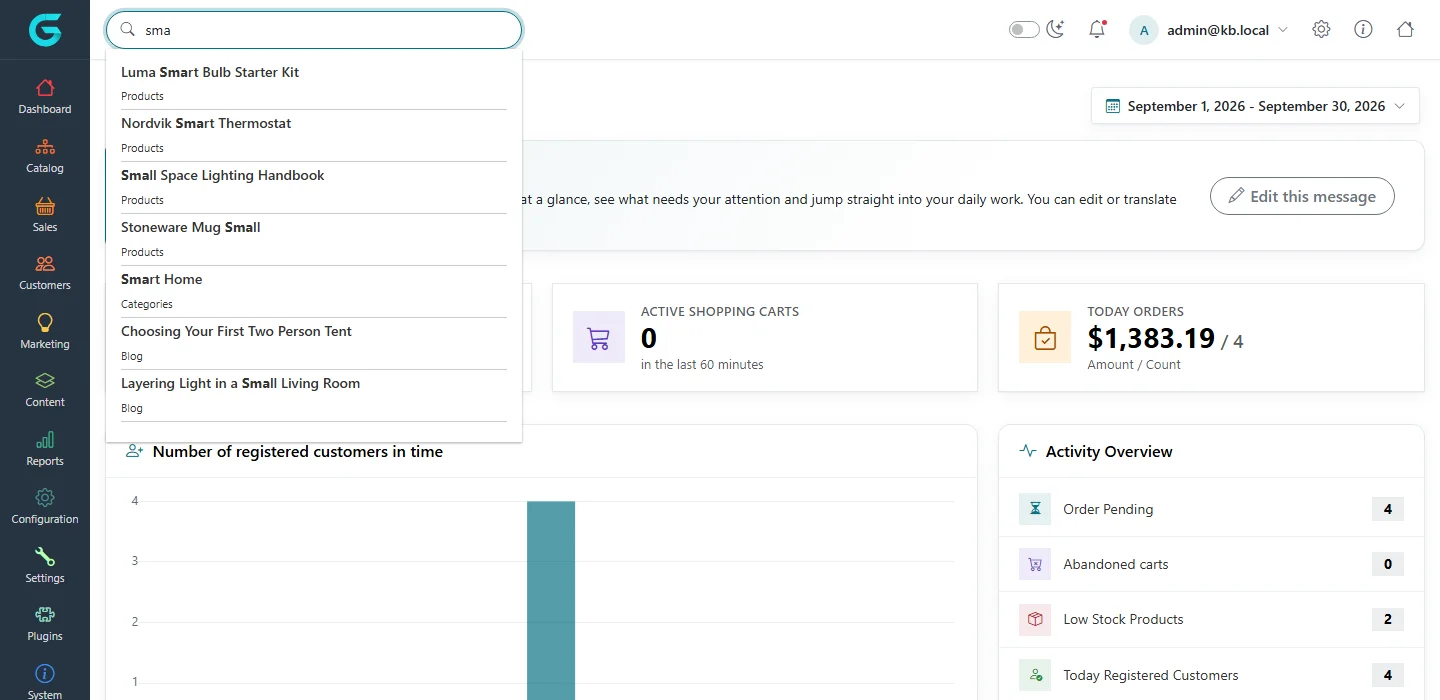Screen dimensions: 1440x700
Task: Click the search magnifier icon
Action: pyautogui.click(x=128, y=30)
